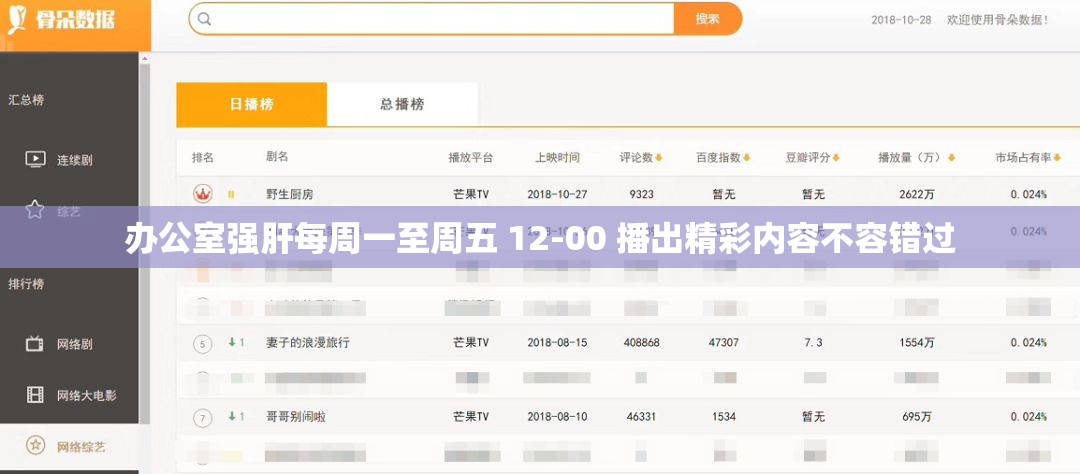Click the 欢迎使用骨朵数据 greeting text
1080x474 pixels.
tap(998, 20)
